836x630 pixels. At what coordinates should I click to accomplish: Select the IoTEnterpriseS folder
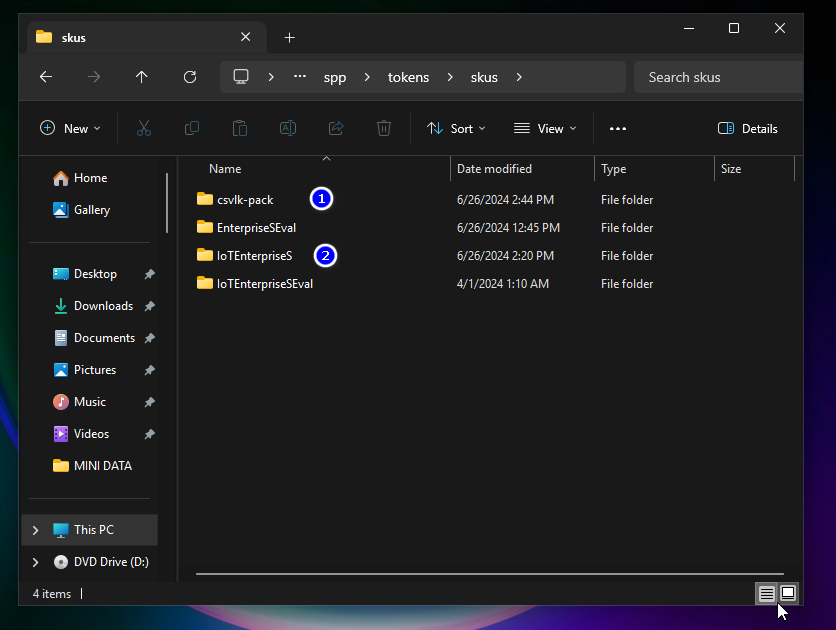[244, 256]
